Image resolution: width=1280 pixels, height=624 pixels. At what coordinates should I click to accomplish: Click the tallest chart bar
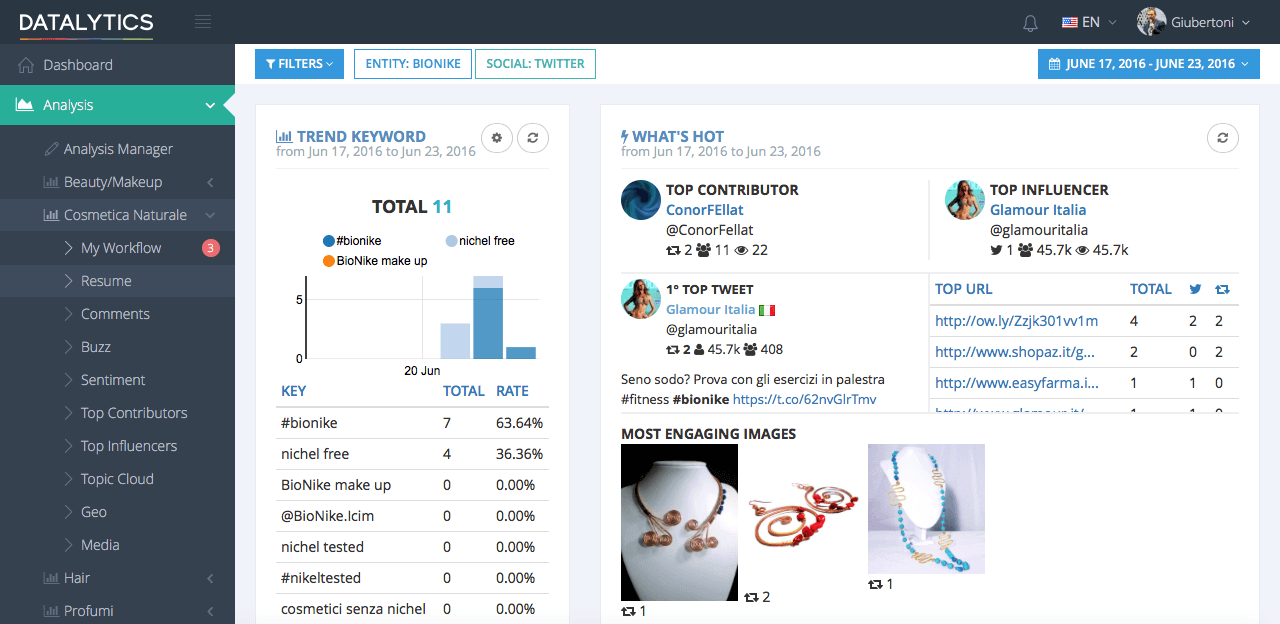coord(488,317)
